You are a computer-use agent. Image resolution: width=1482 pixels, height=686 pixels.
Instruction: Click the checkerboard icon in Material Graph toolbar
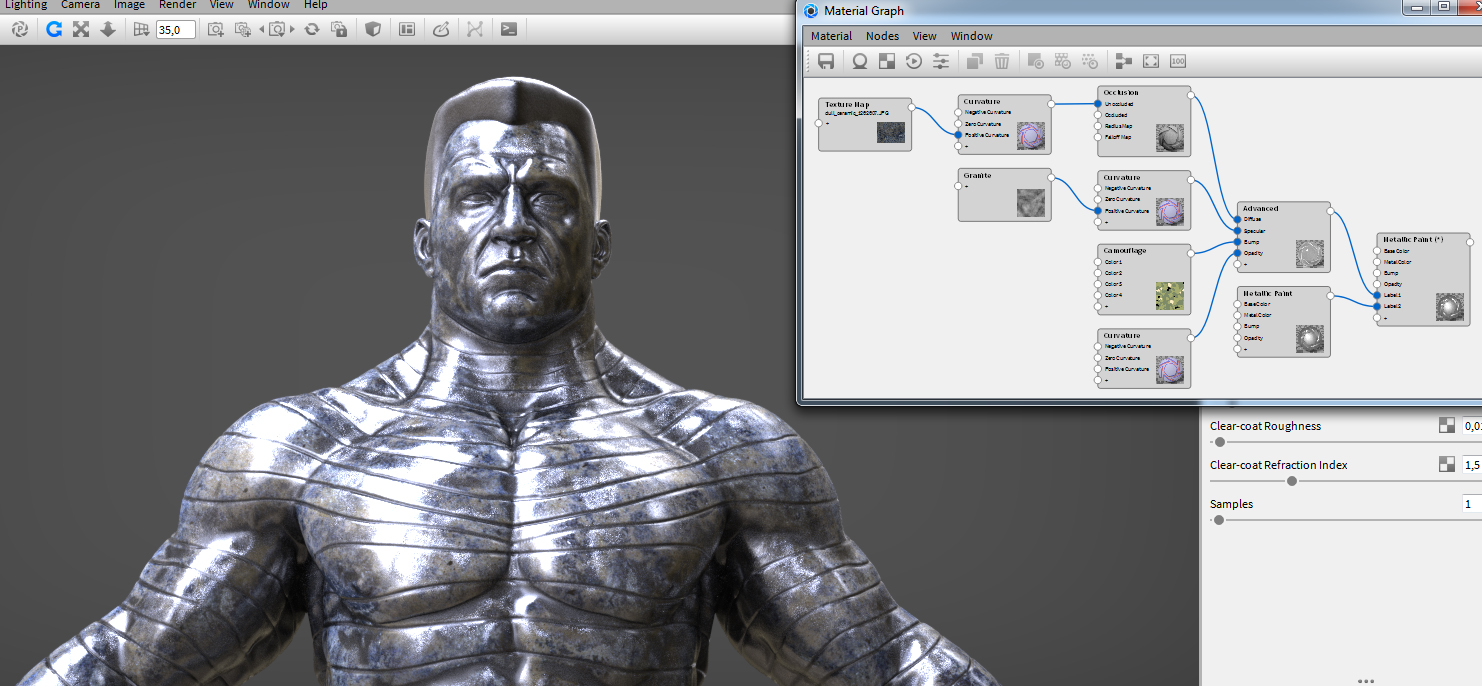(x=886, y=61)
